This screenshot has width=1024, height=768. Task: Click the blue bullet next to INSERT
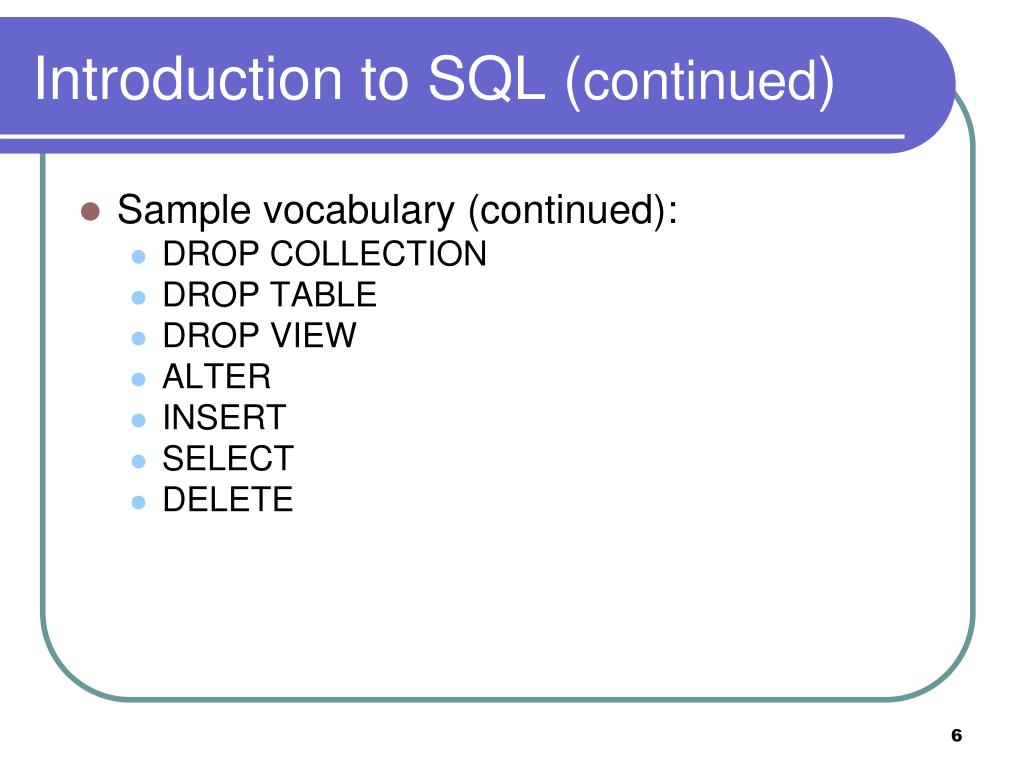tap(138, 420)
